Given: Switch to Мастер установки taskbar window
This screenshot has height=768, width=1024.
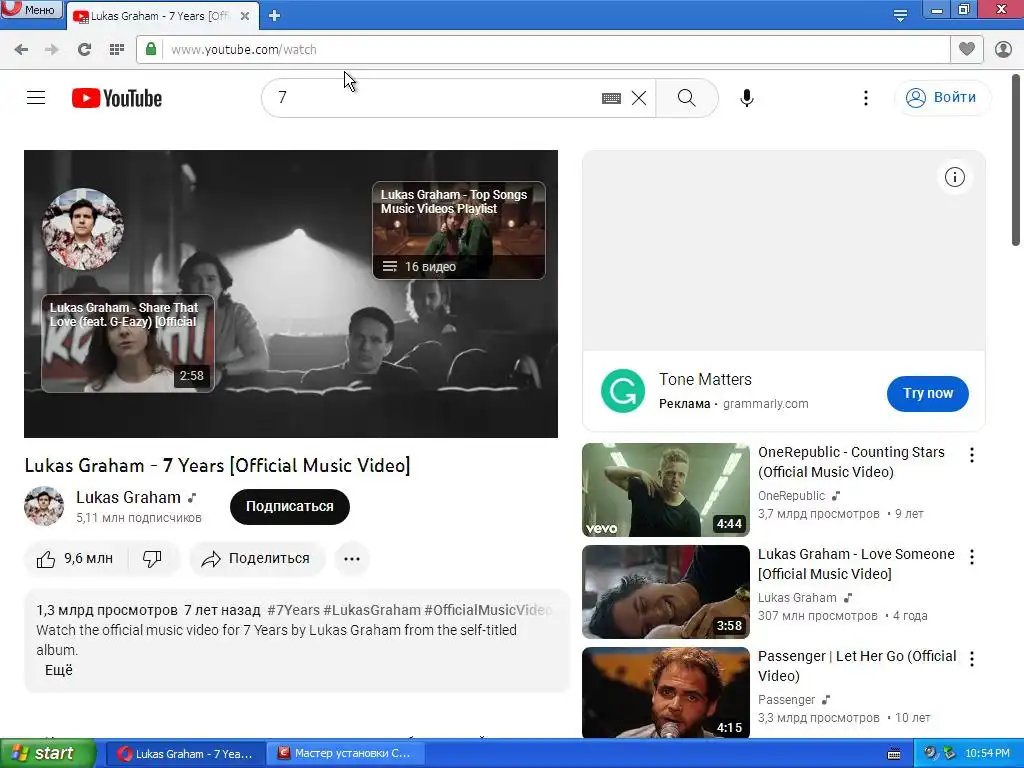Looking at the screenshot, I should coord(345,754).
